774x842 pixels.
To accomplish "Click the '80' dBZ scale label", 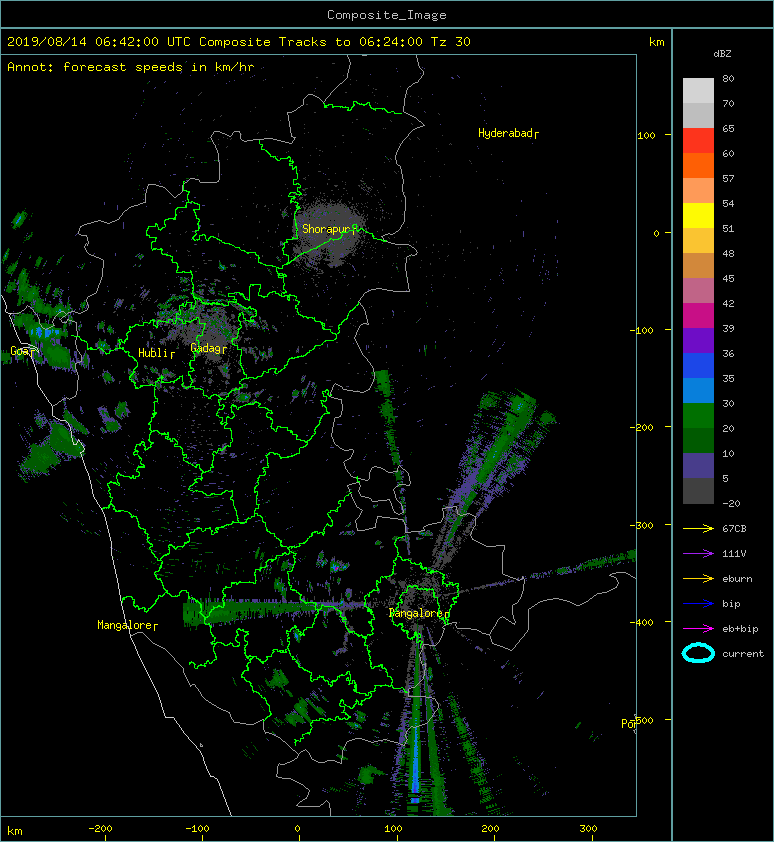I will (728, 78).
